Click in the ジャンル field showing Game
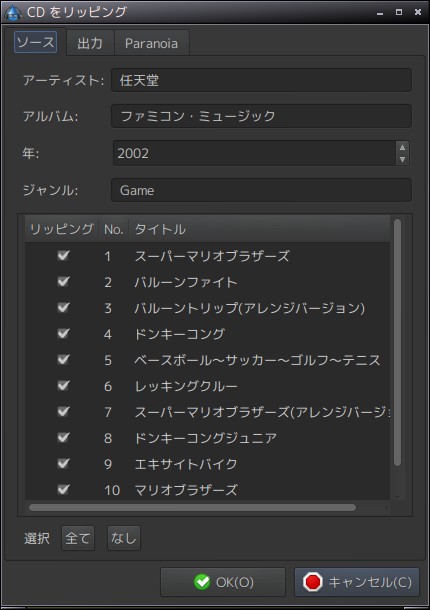430x610 pixels. tap(261, 190)
